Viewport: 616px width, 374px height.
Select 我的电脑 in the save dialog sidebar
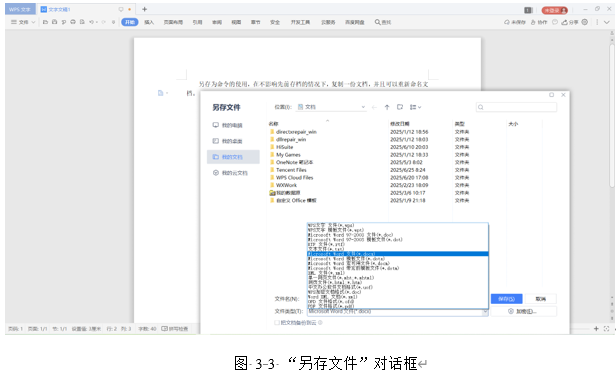(233, 125)
